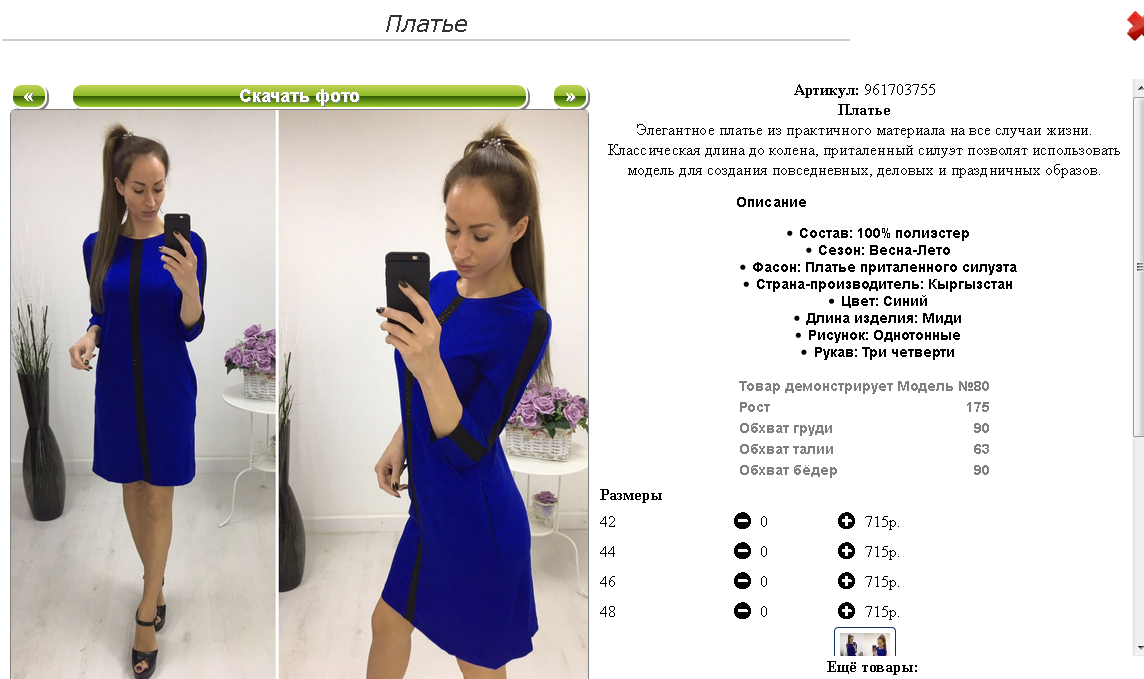The image size is (1144, 679).
Task: Increase quantity for size 42
Action: pyautogui.click(x=846, y=521)
